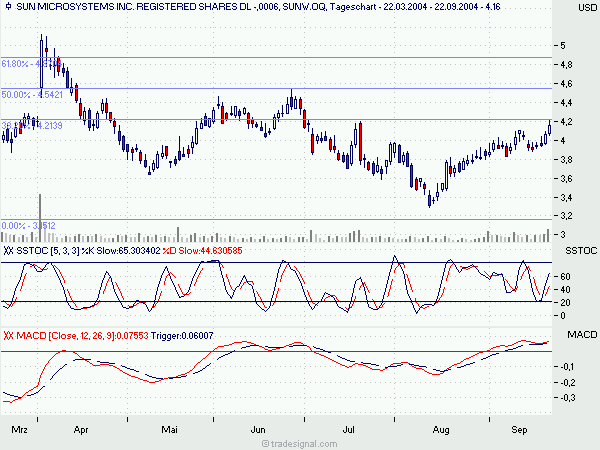Click the price axis label 3,2
Image resolution: width=600 pixels, height=450 pixels.
coord(566,216)
